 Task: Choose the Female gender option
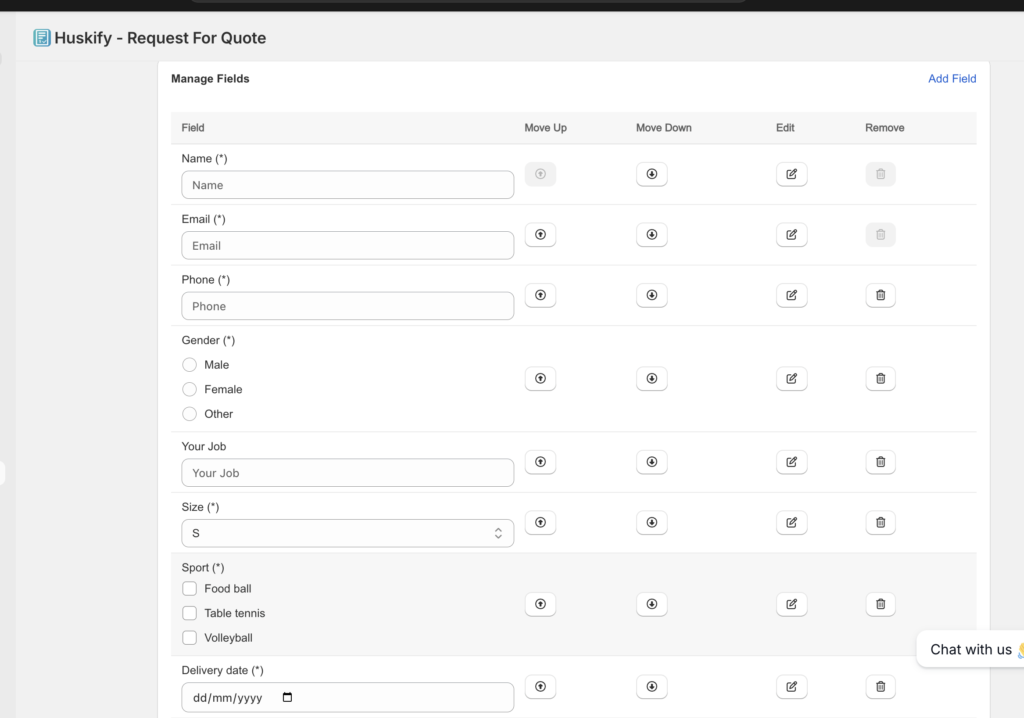point(190,390)
